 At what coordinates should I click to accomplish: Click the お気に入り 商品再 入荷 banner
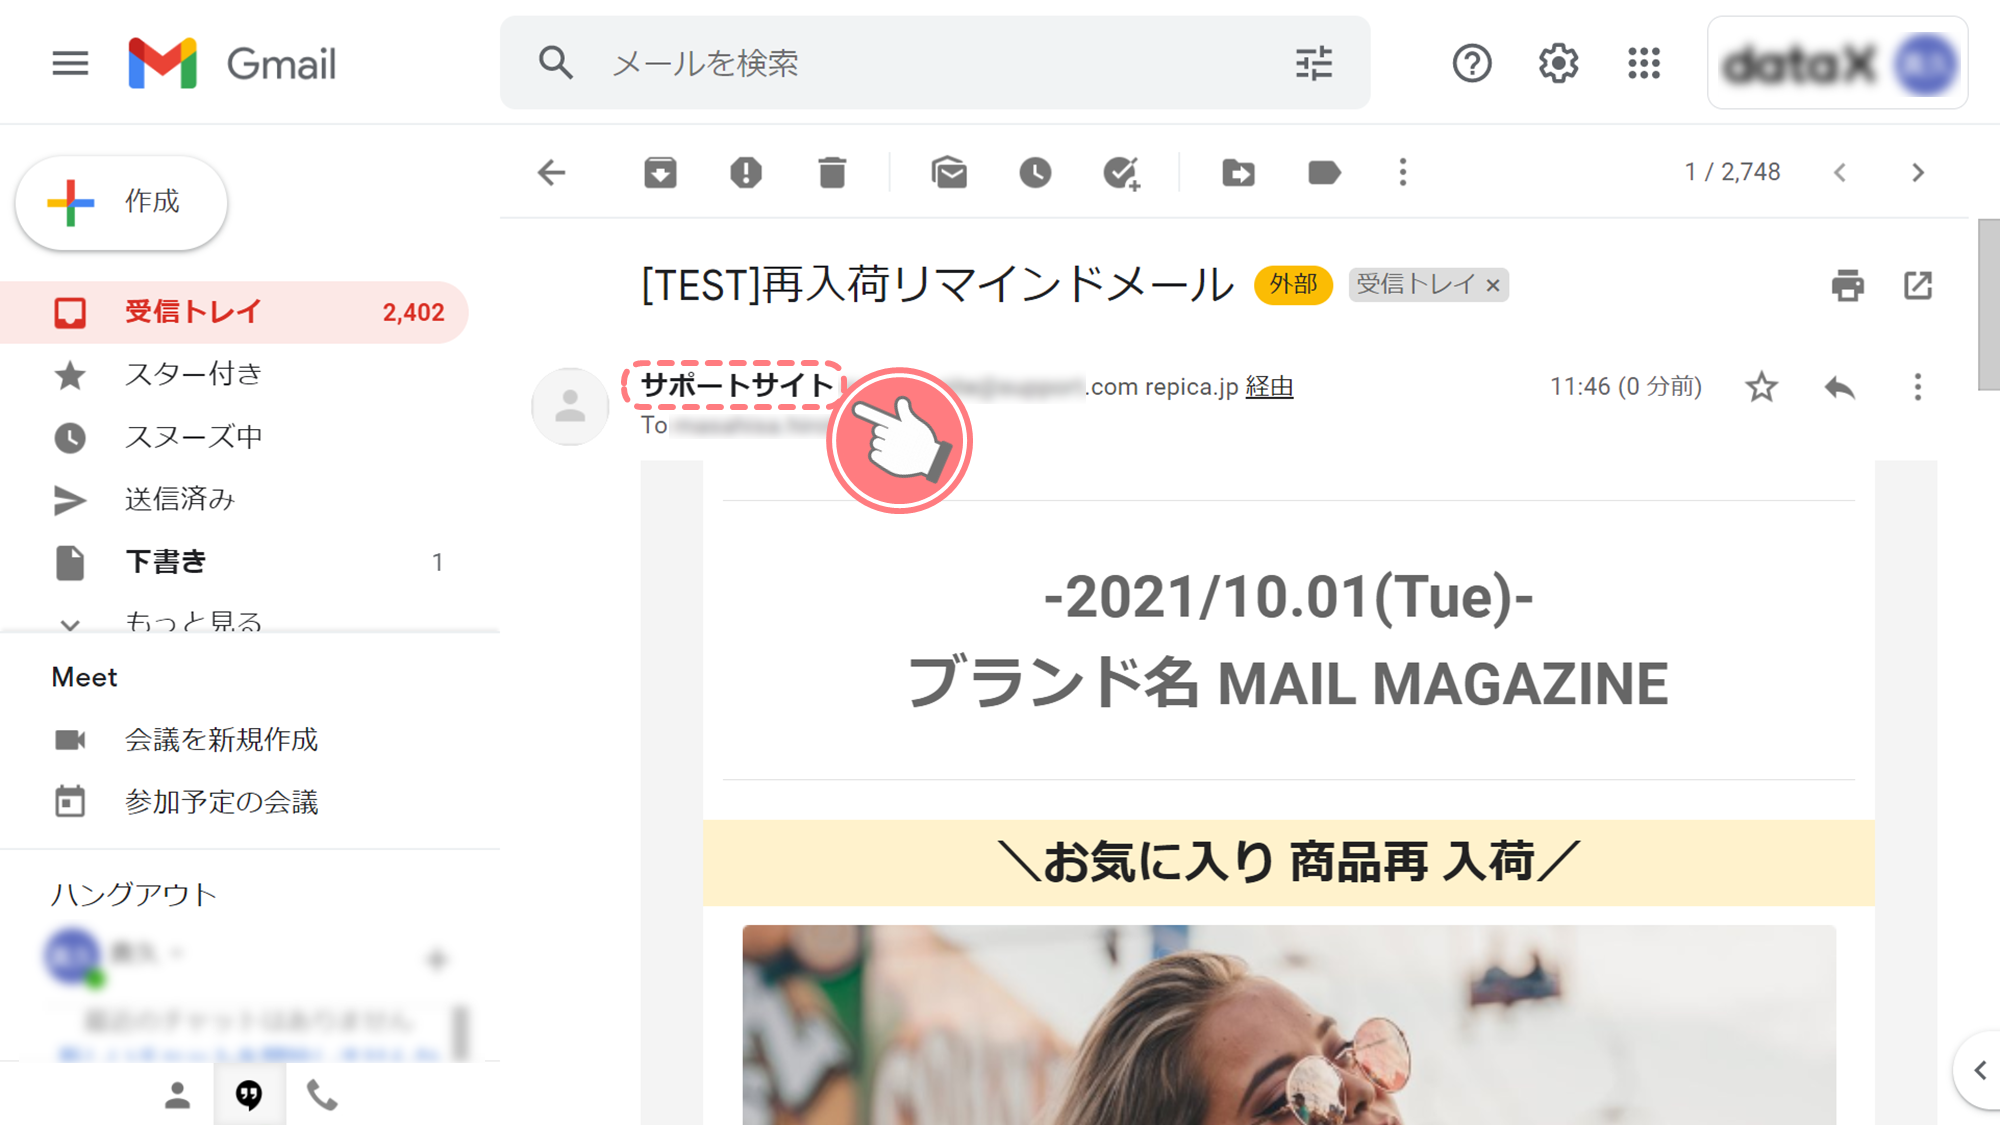1289,862
